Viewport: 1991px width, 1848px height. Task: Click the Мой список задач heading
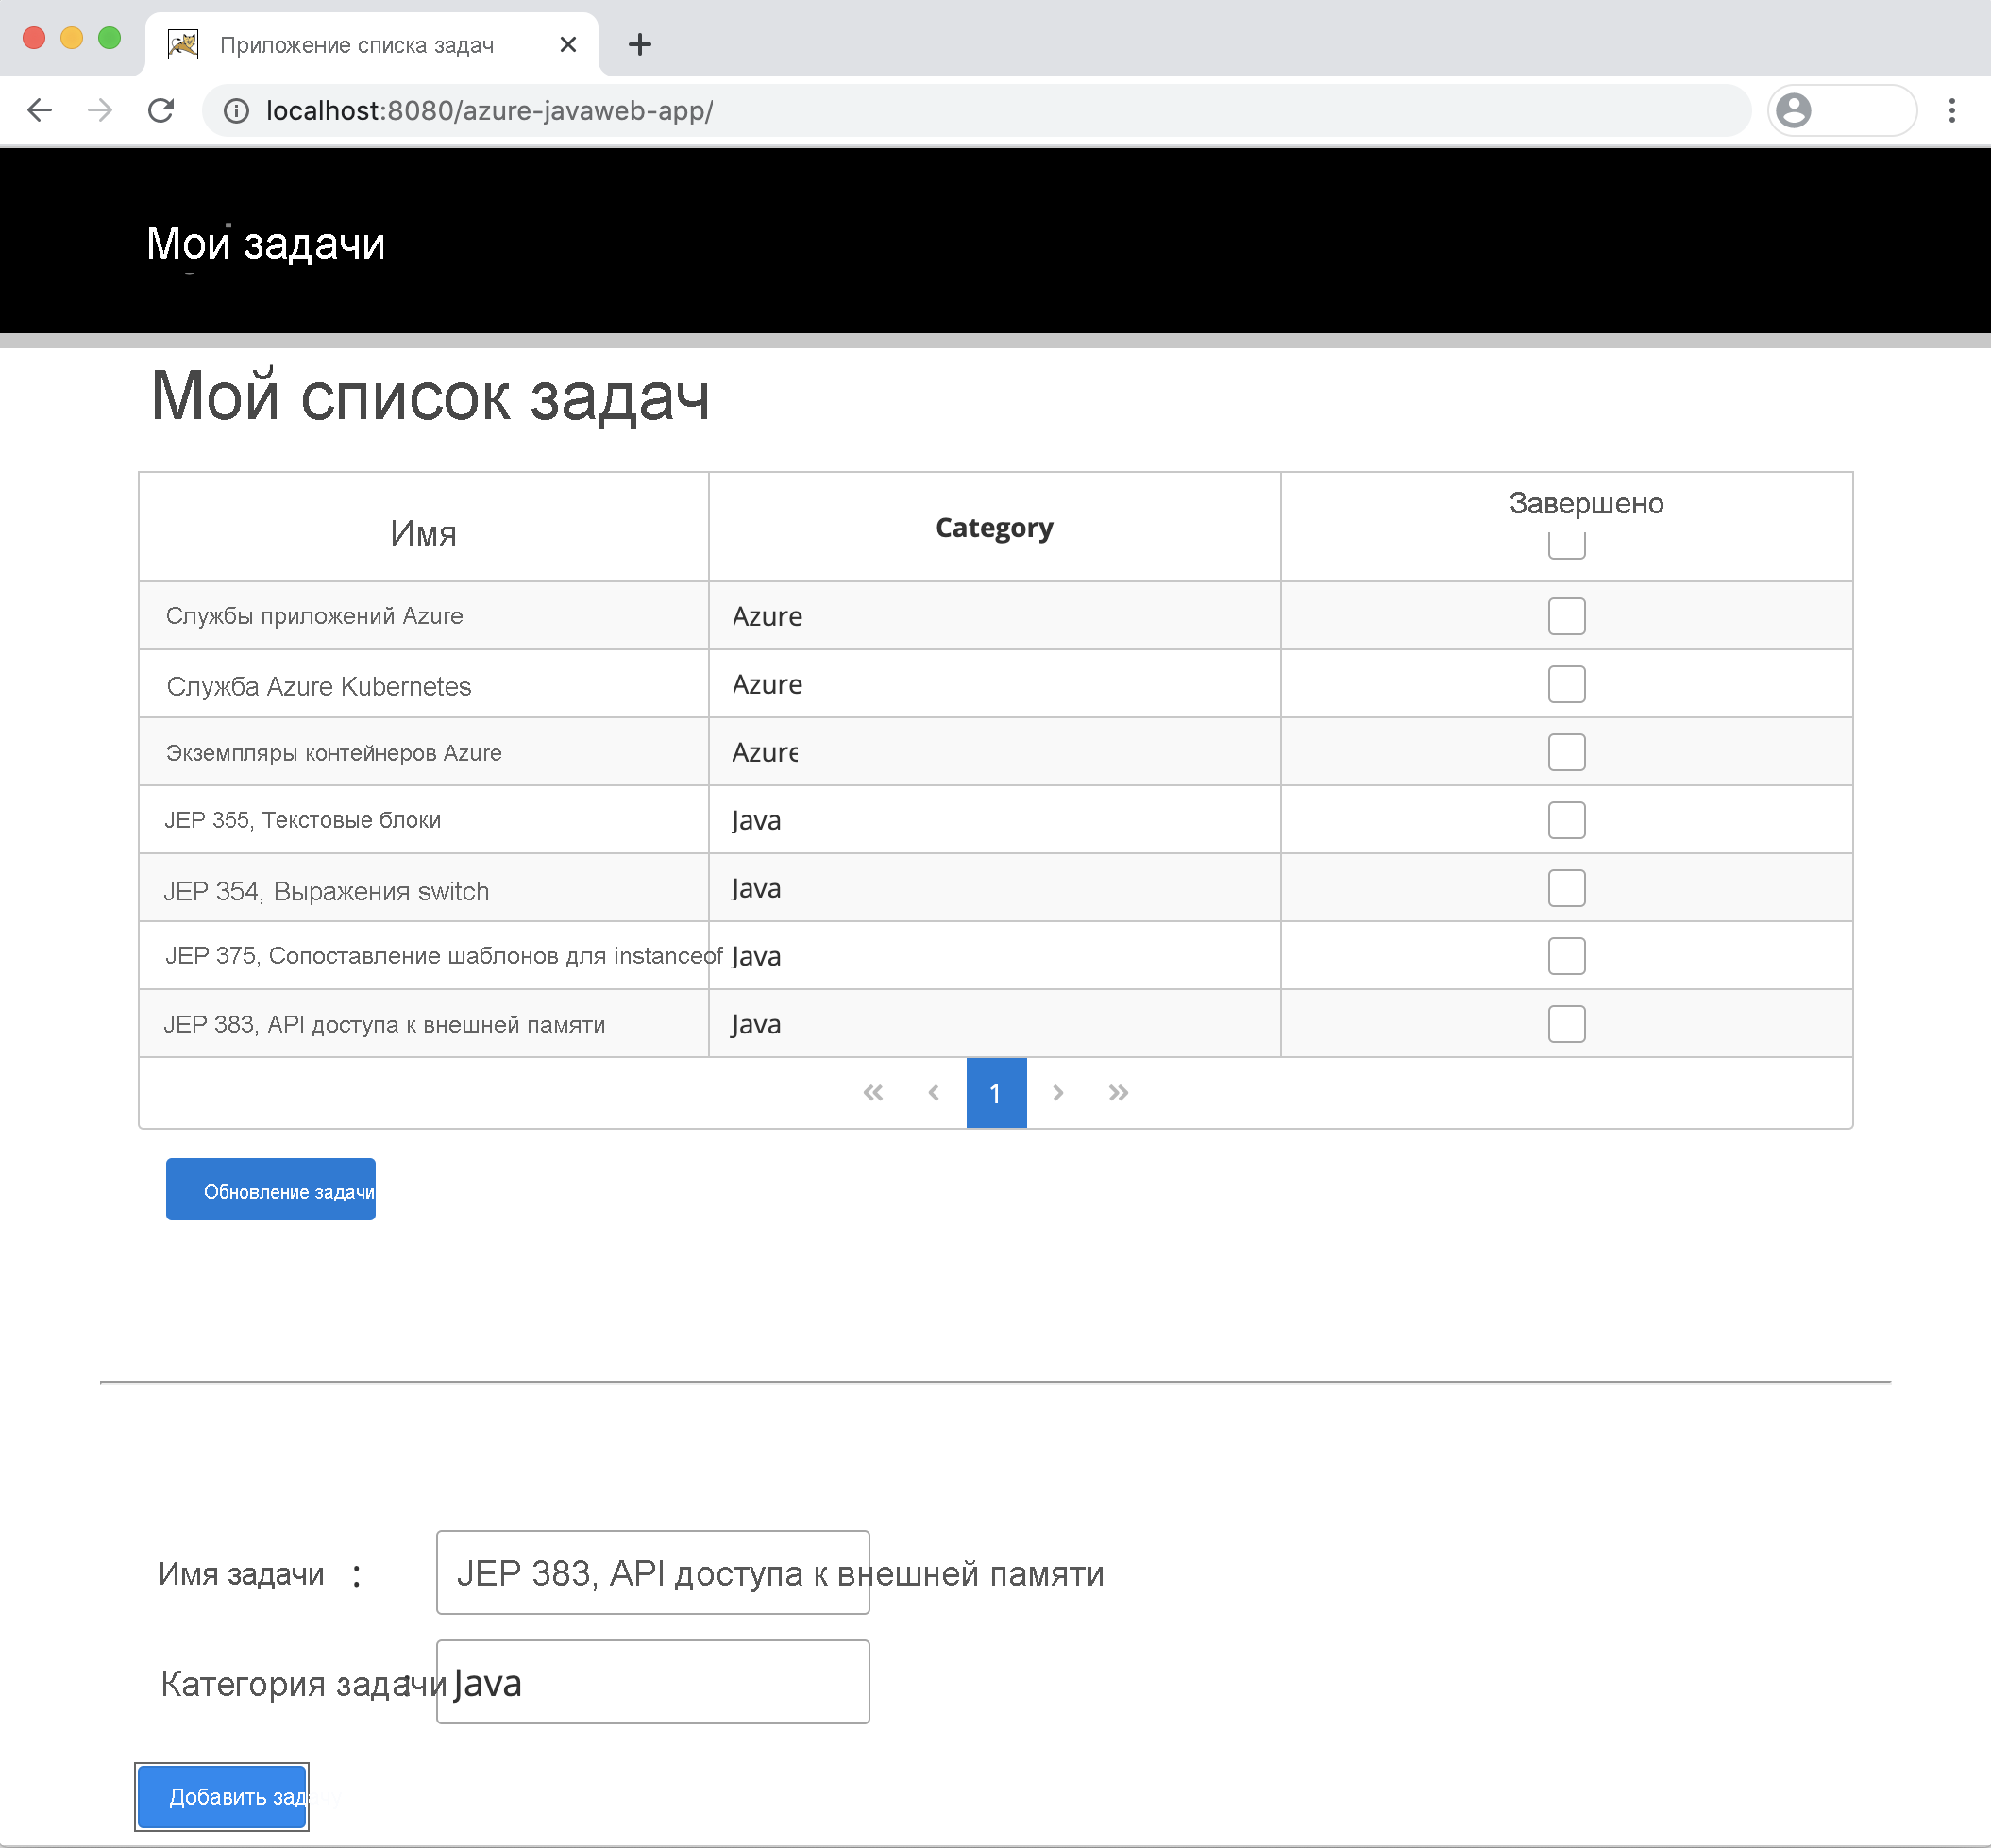[430, 397]
